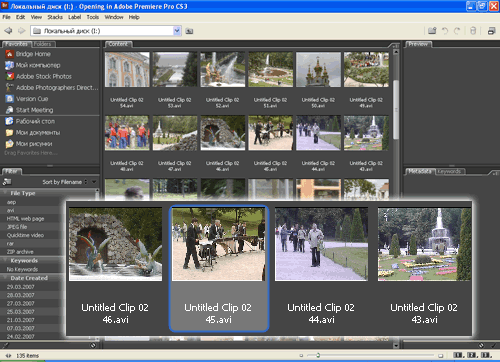Select Untitled Clip 02 48.avi thumbnail
Image resolution: width=500 pixels, height=362 pixels.
(127, 133)
